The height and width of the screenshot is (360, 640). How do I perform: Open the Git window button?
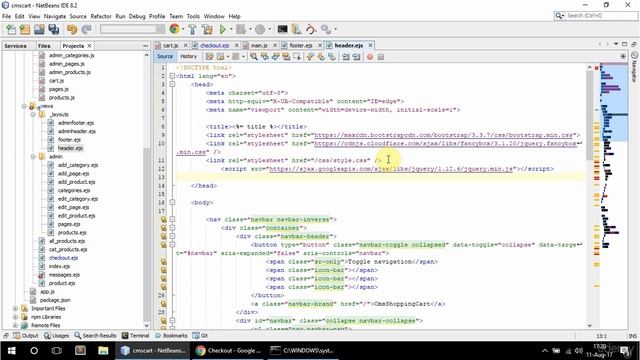tap(200, 336)
